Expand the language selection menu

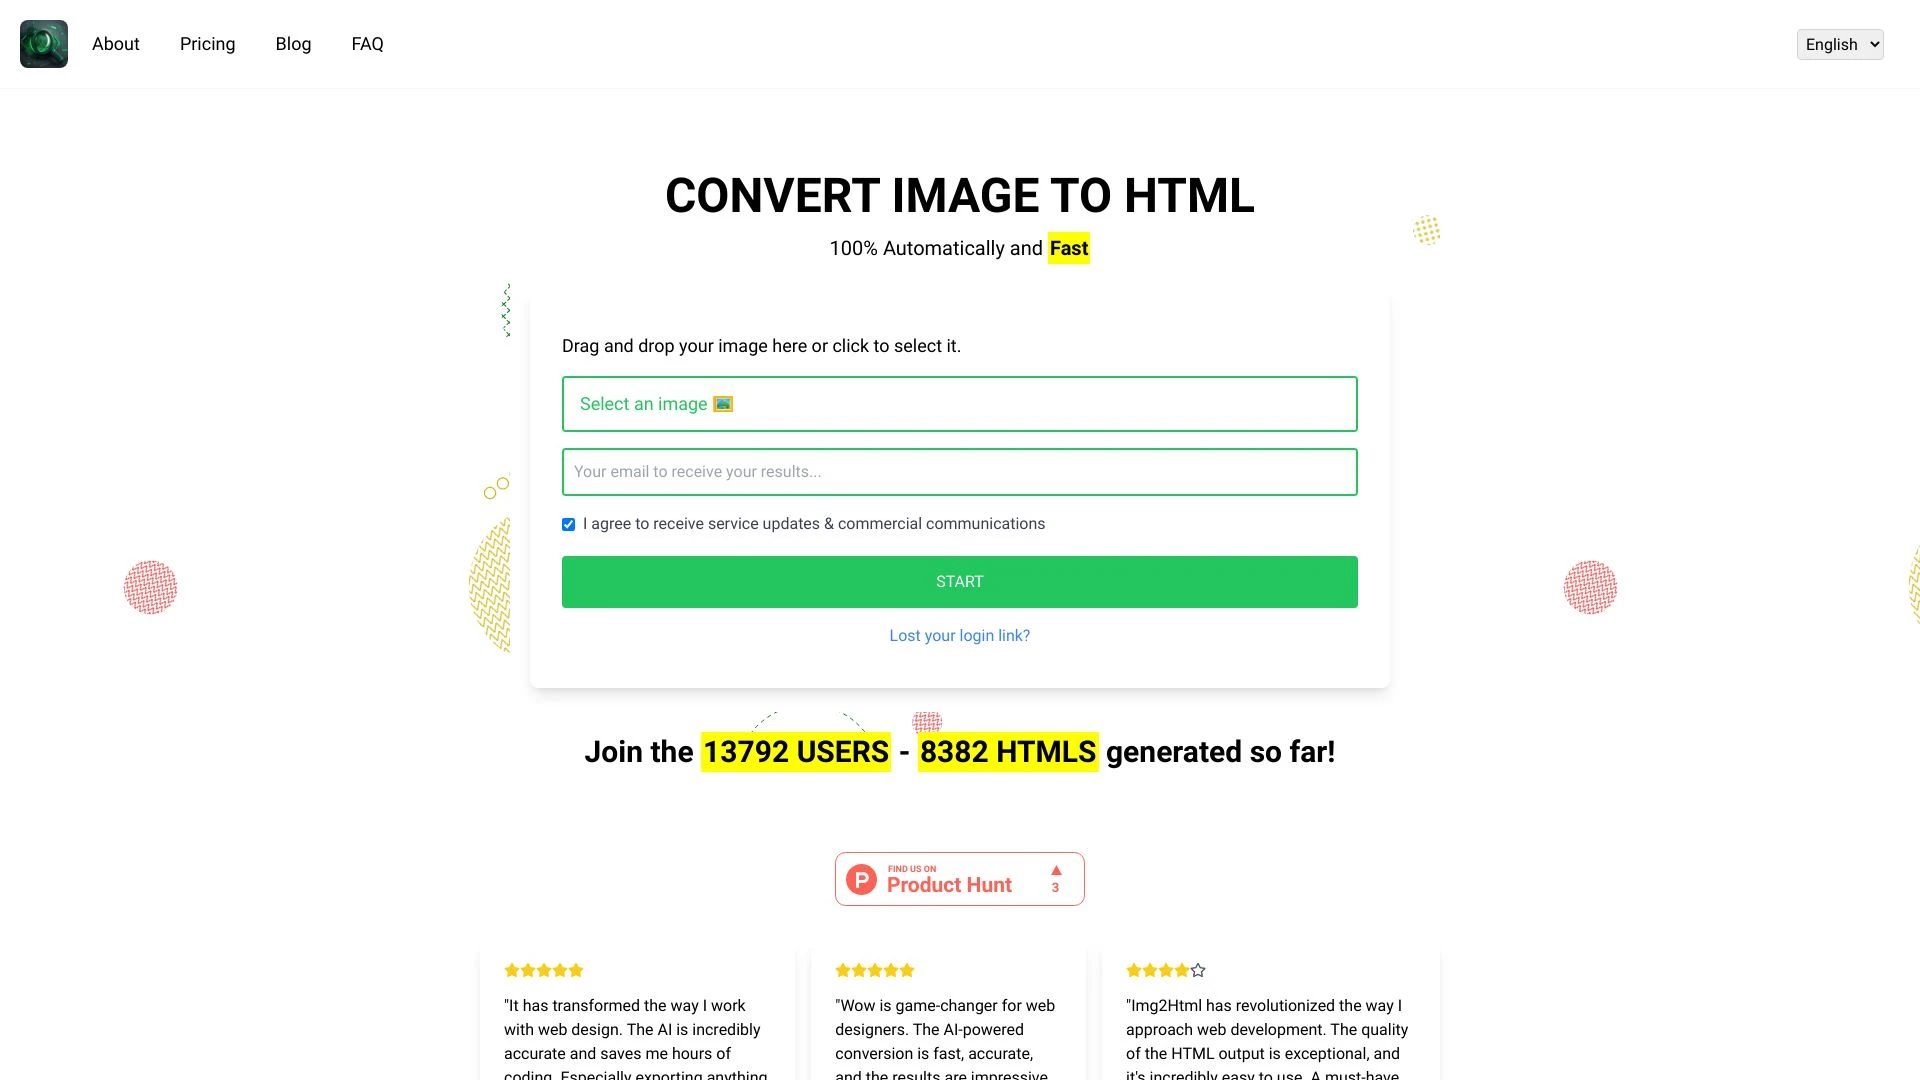point(1840,44)
